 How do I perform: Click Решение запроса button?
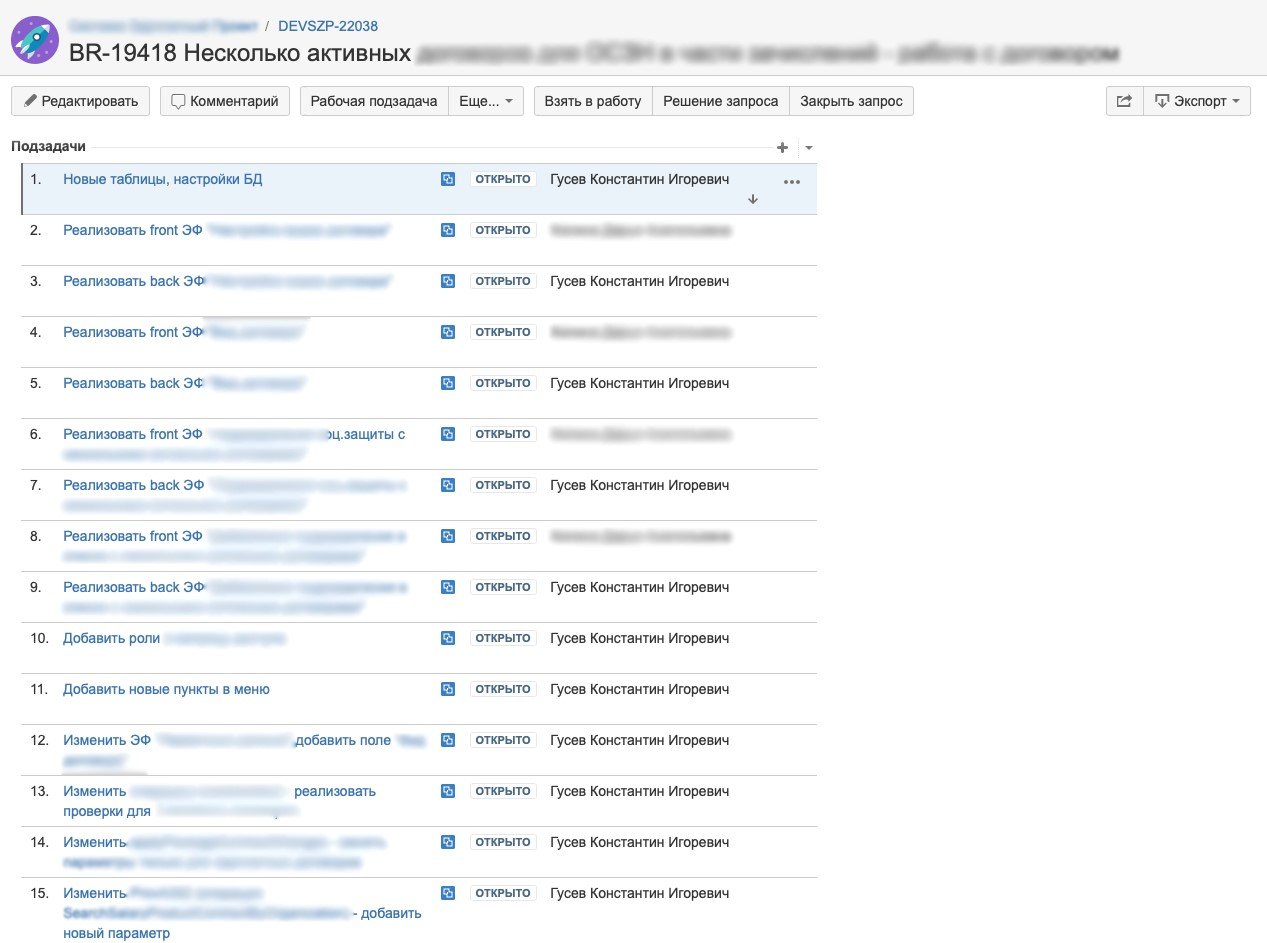point(721,101)
